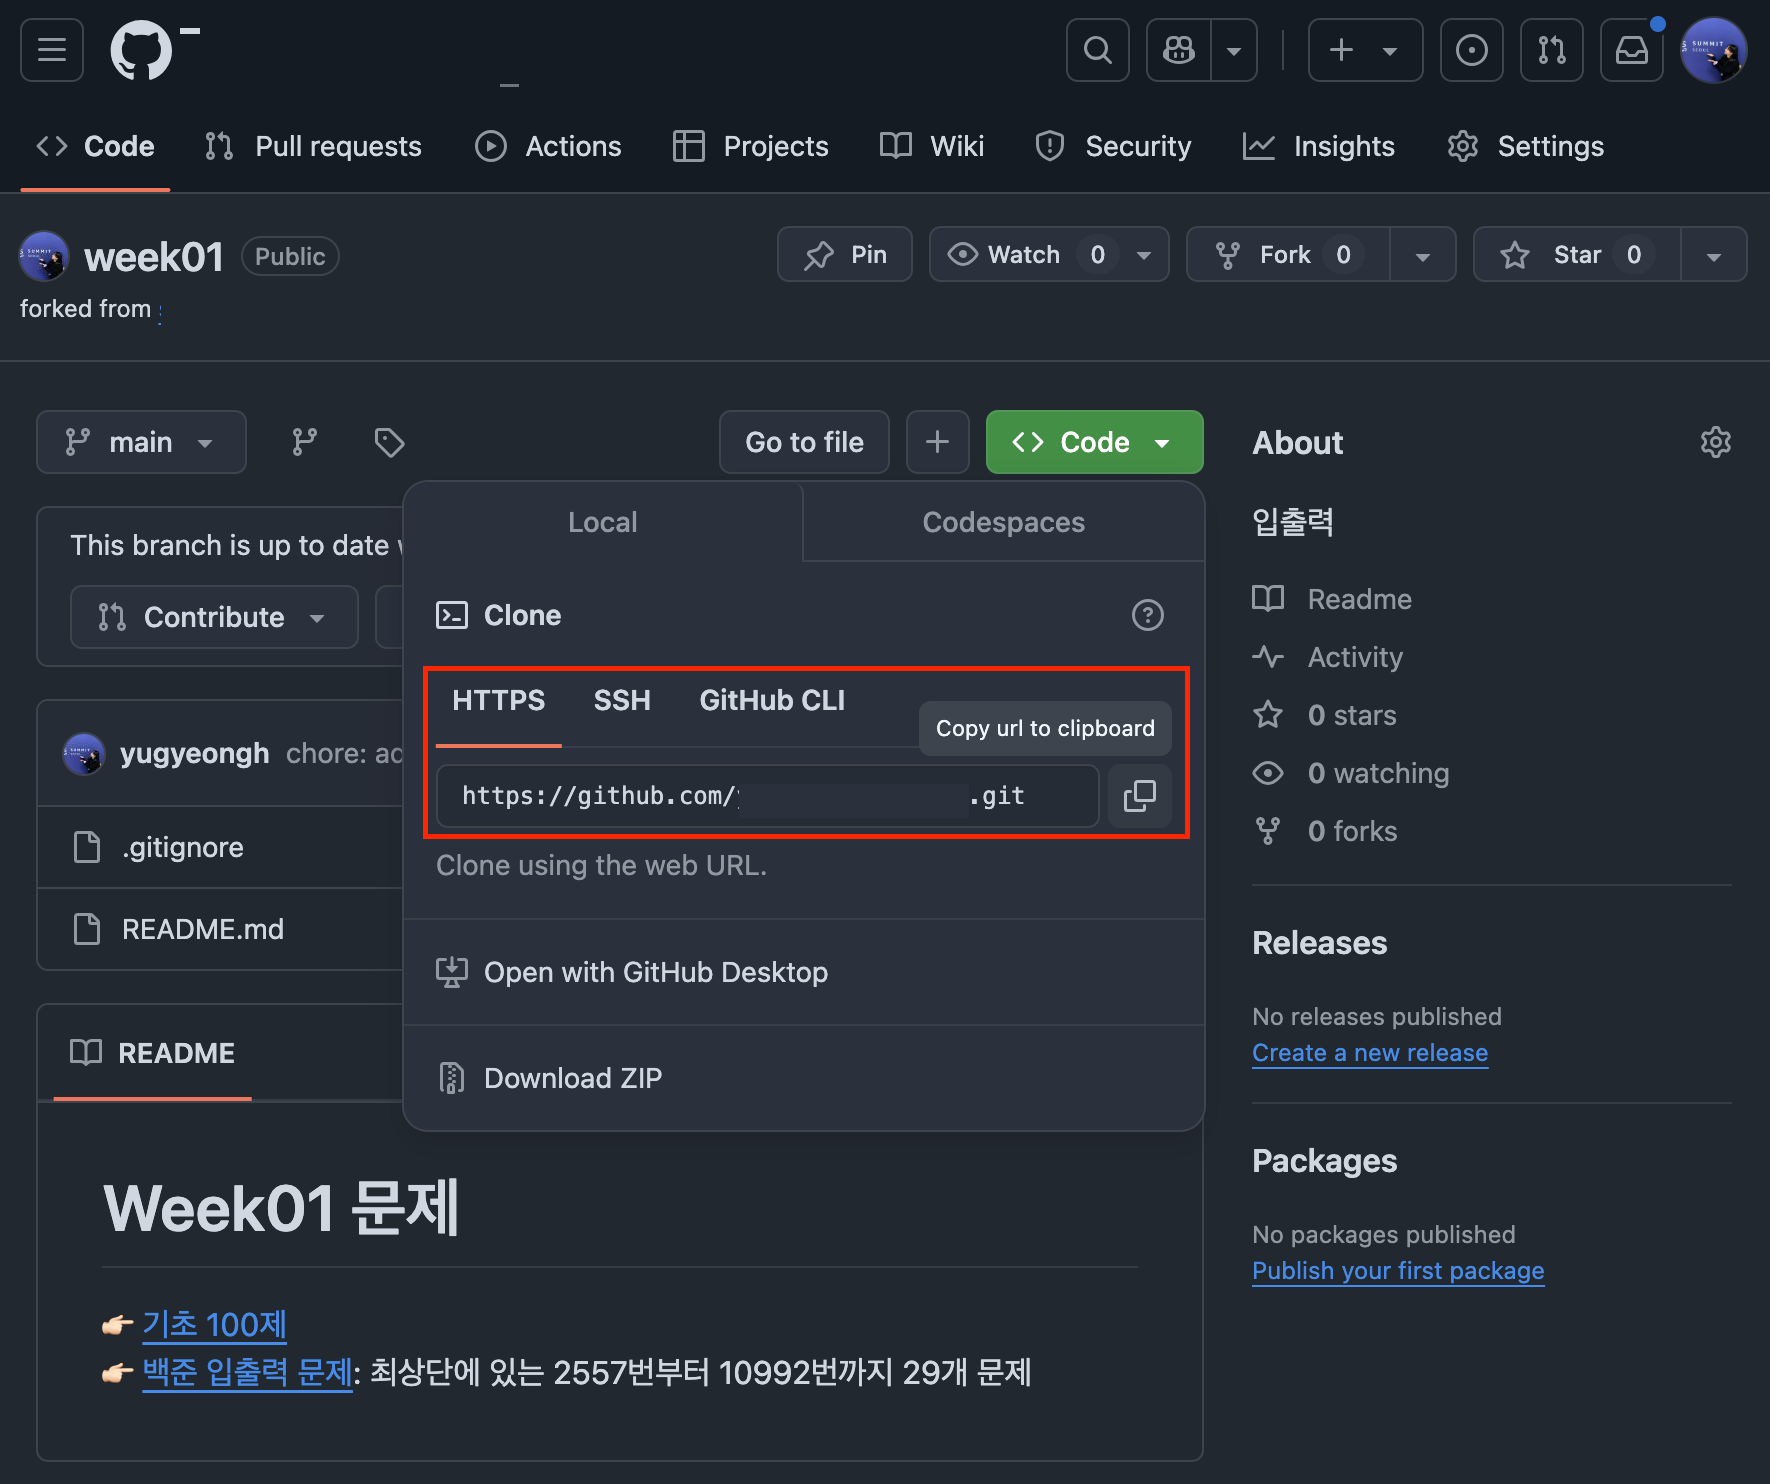The height and width of the screenshot is (1484, 1770).
Task: Click the add file plus button
Action: pos(937,442)
